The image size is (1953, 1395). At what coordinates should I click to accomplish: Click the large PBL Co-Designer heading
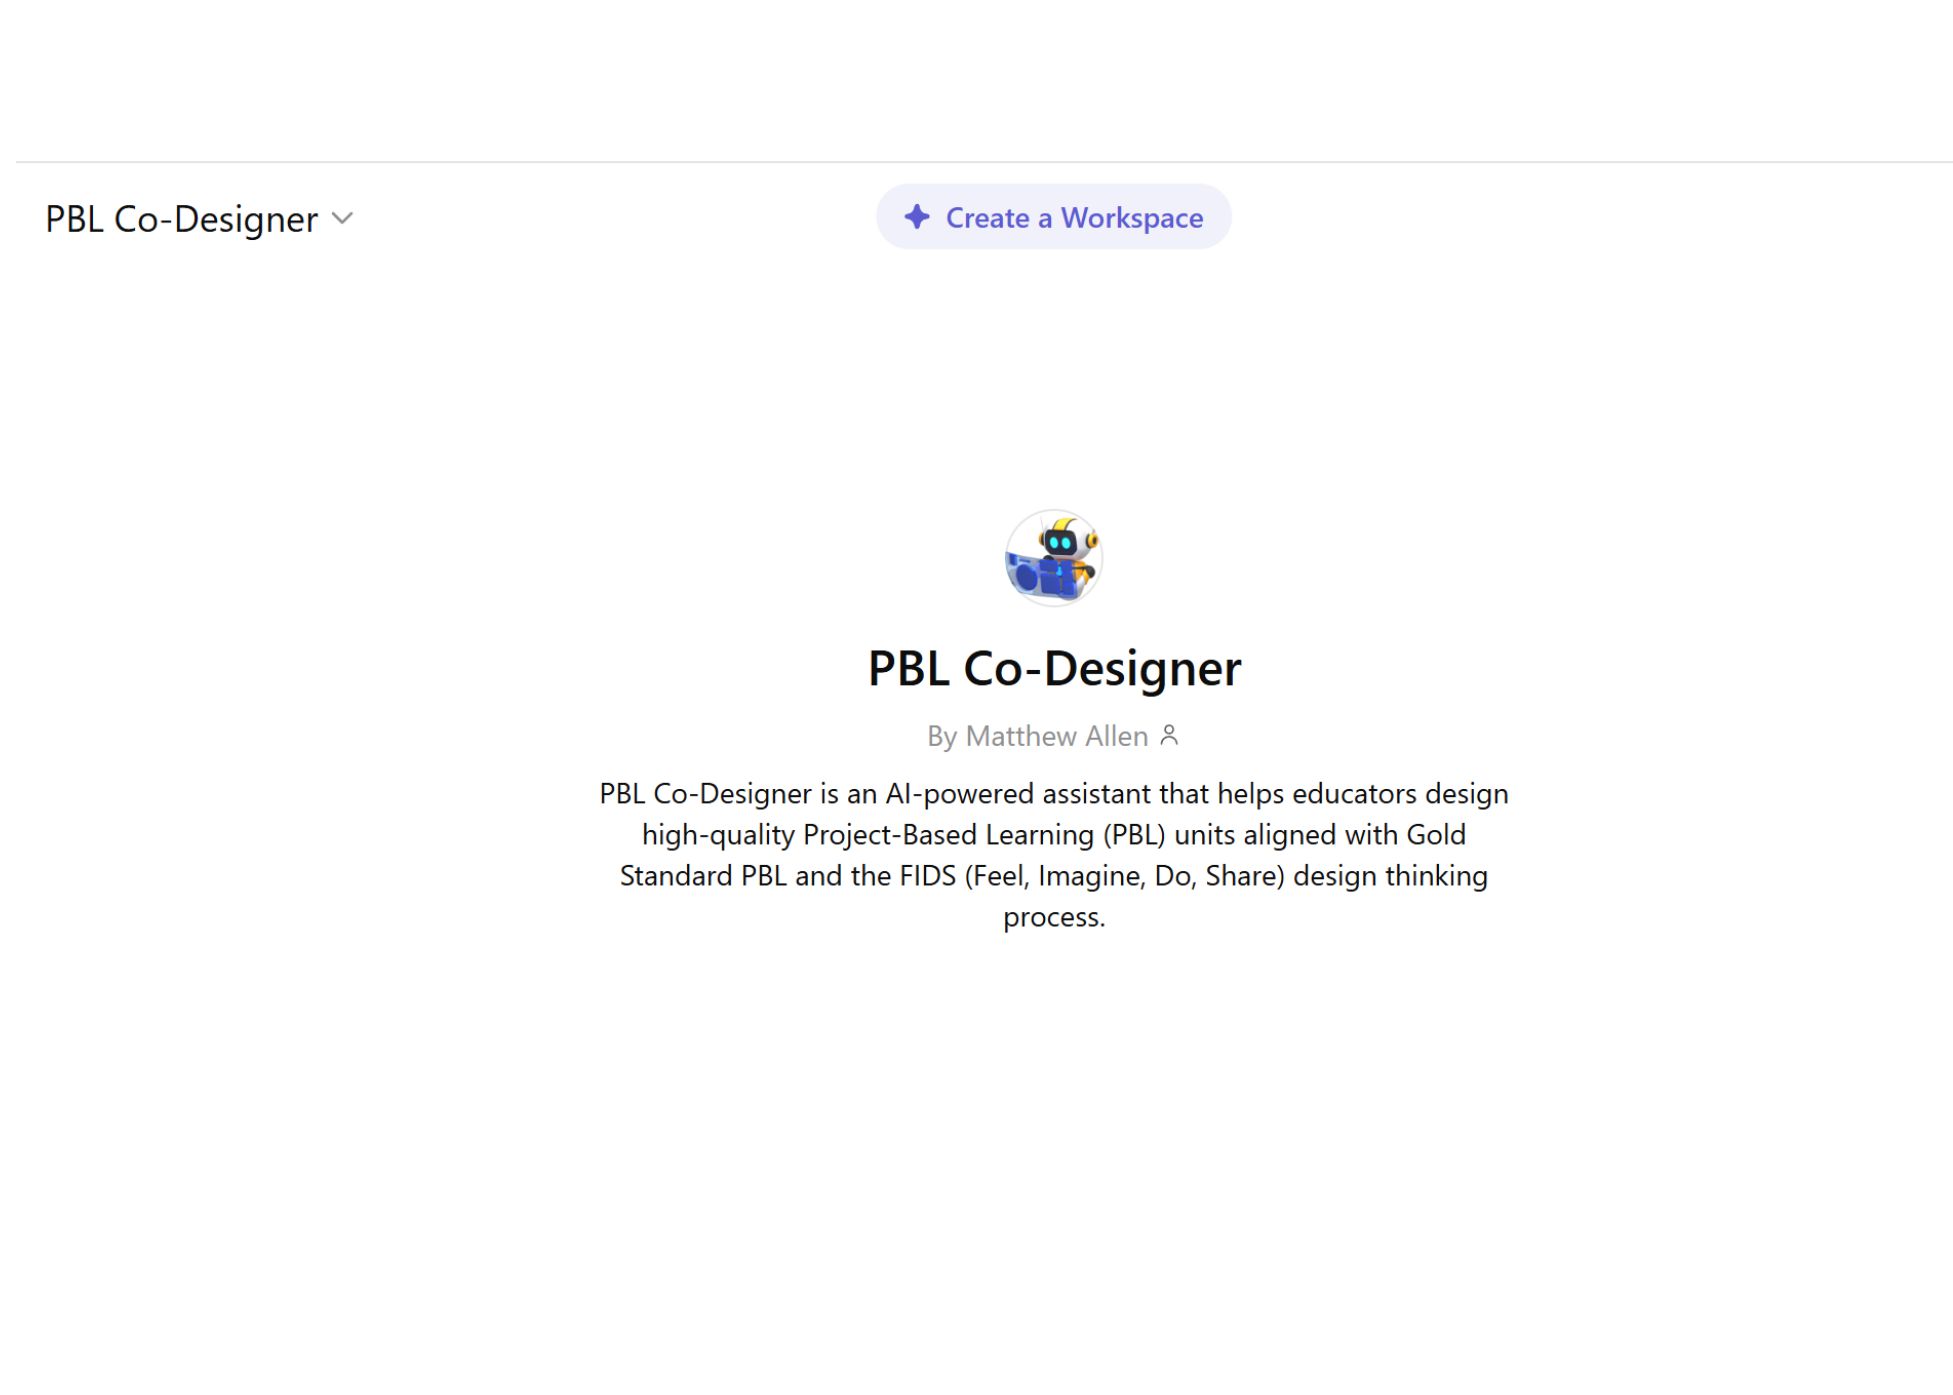pos(1054,668)
